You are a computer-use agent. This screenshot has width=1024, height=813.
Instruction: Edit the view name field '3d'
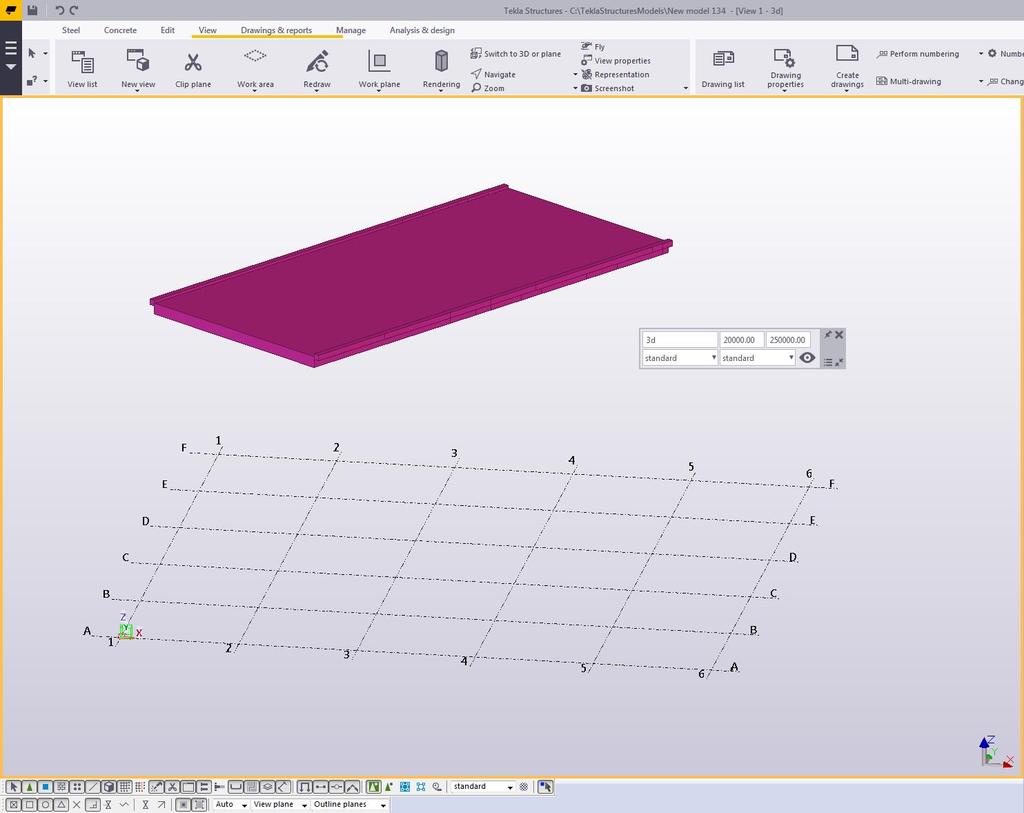(x=680, y=340)
